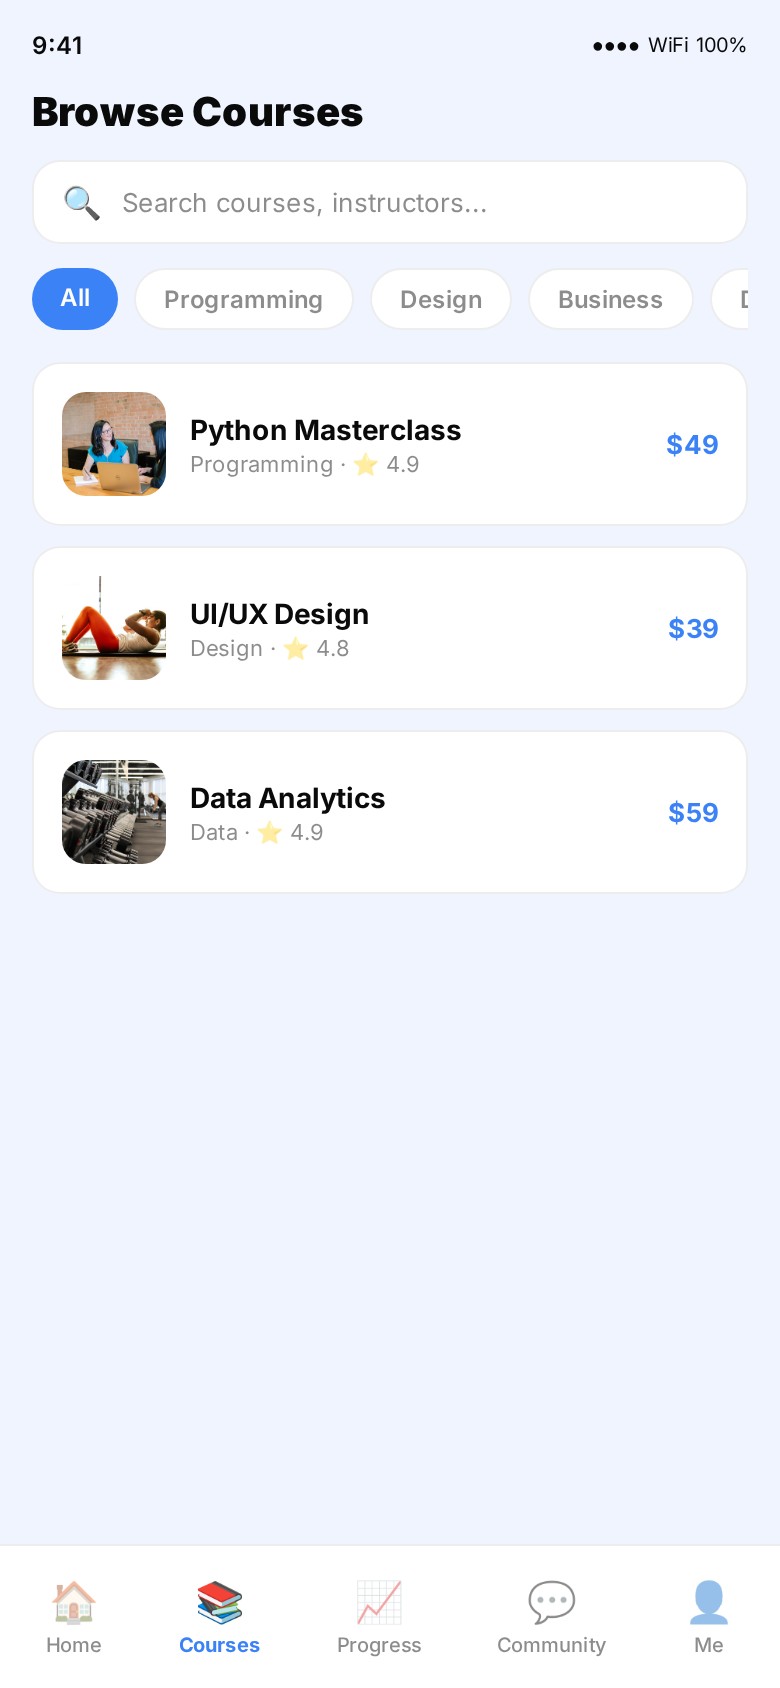
Task: Tap the $59 price for Data Analytics
Action: coord(693,812)
